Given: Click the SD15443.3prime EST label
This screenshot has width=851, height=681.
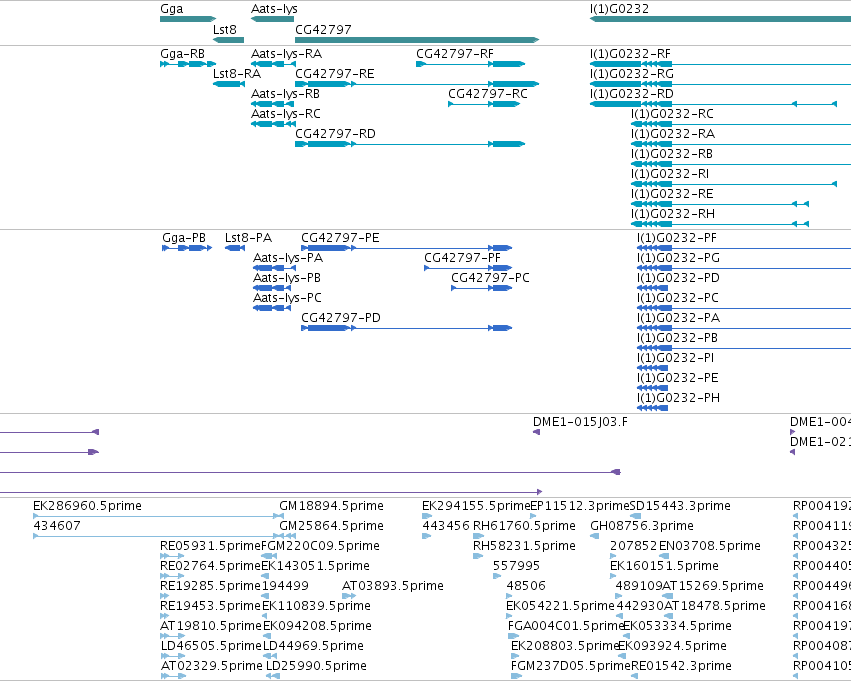Looking at the screenshot, I should [x=680, y=506].
